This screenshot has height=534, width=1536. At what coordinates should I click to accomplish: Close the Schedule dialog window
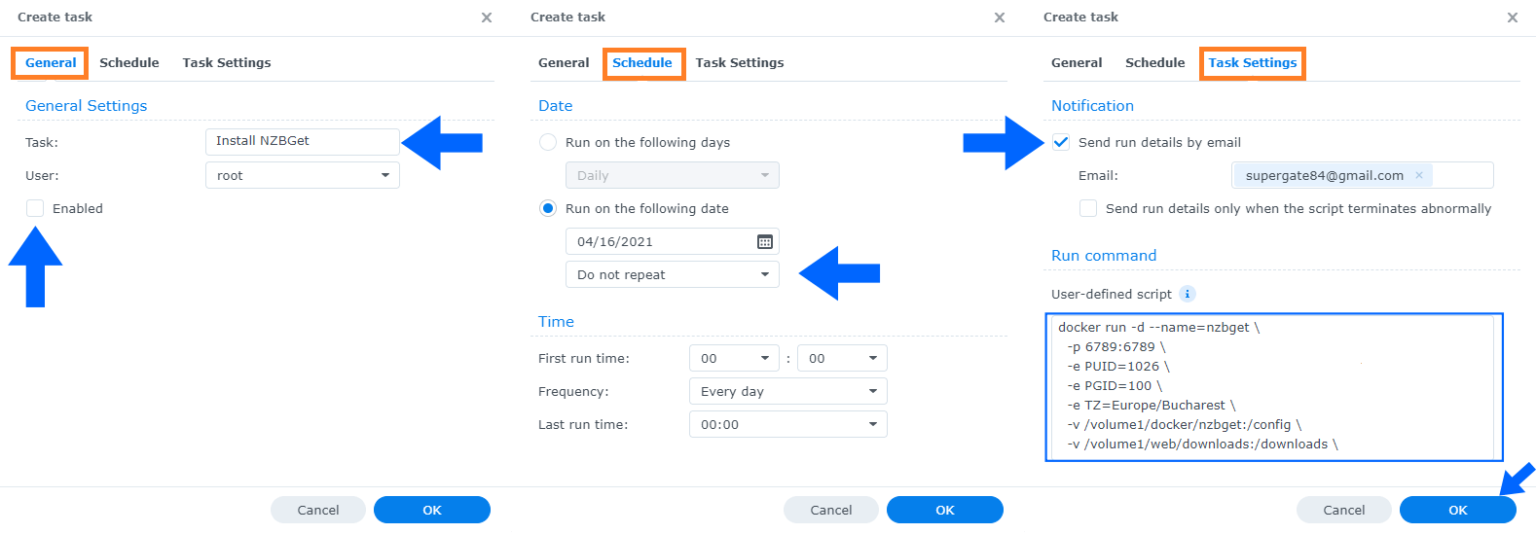pos(999,17)
